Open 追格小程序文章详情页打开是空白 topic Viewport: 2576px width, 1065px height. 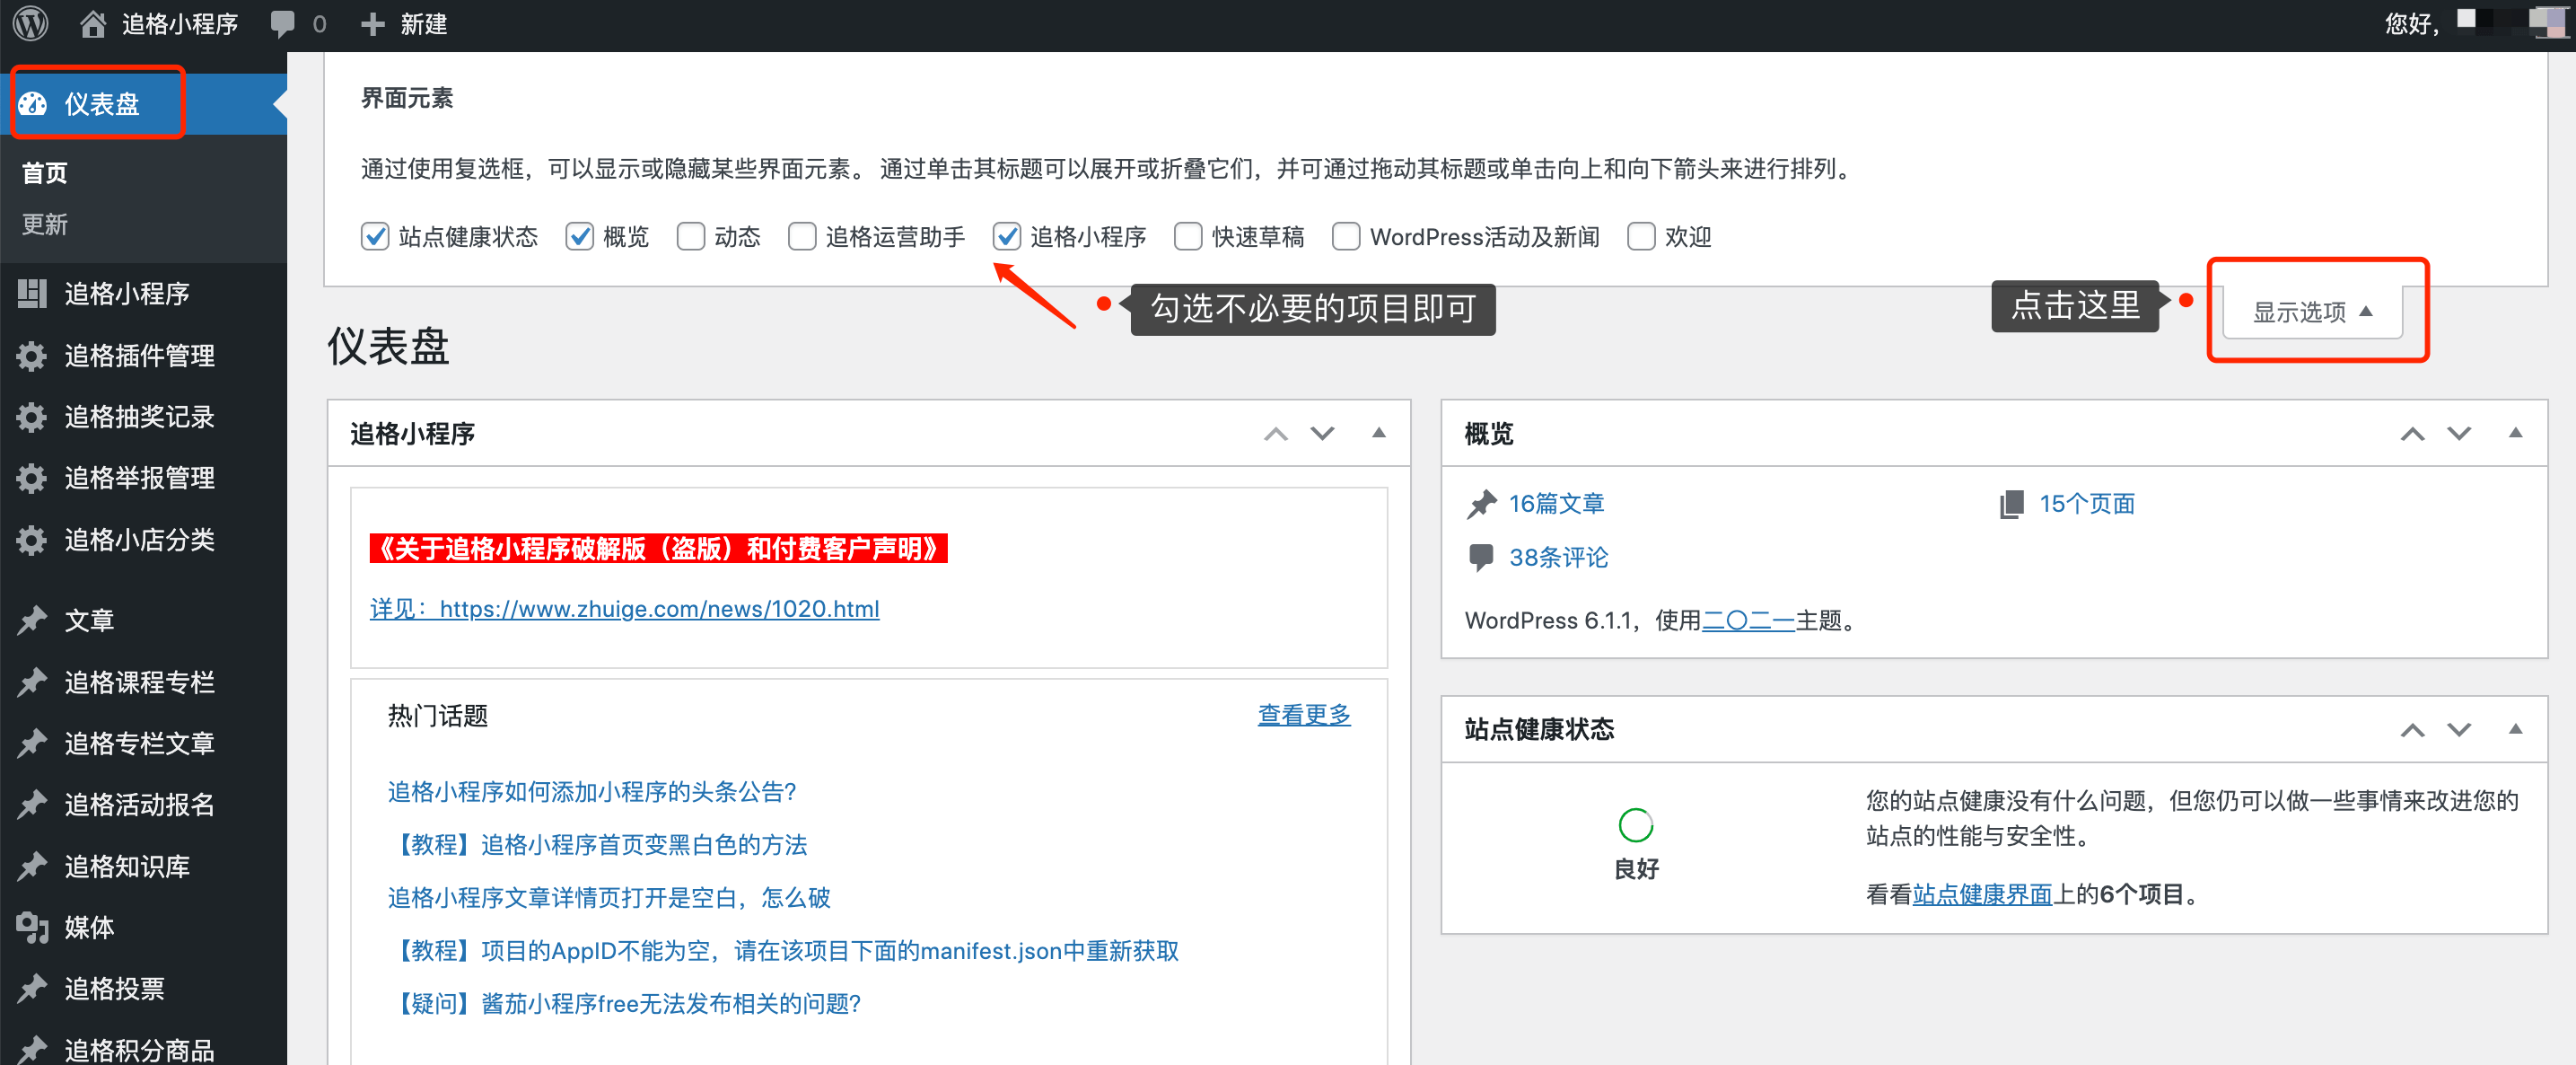click(609, 898)
